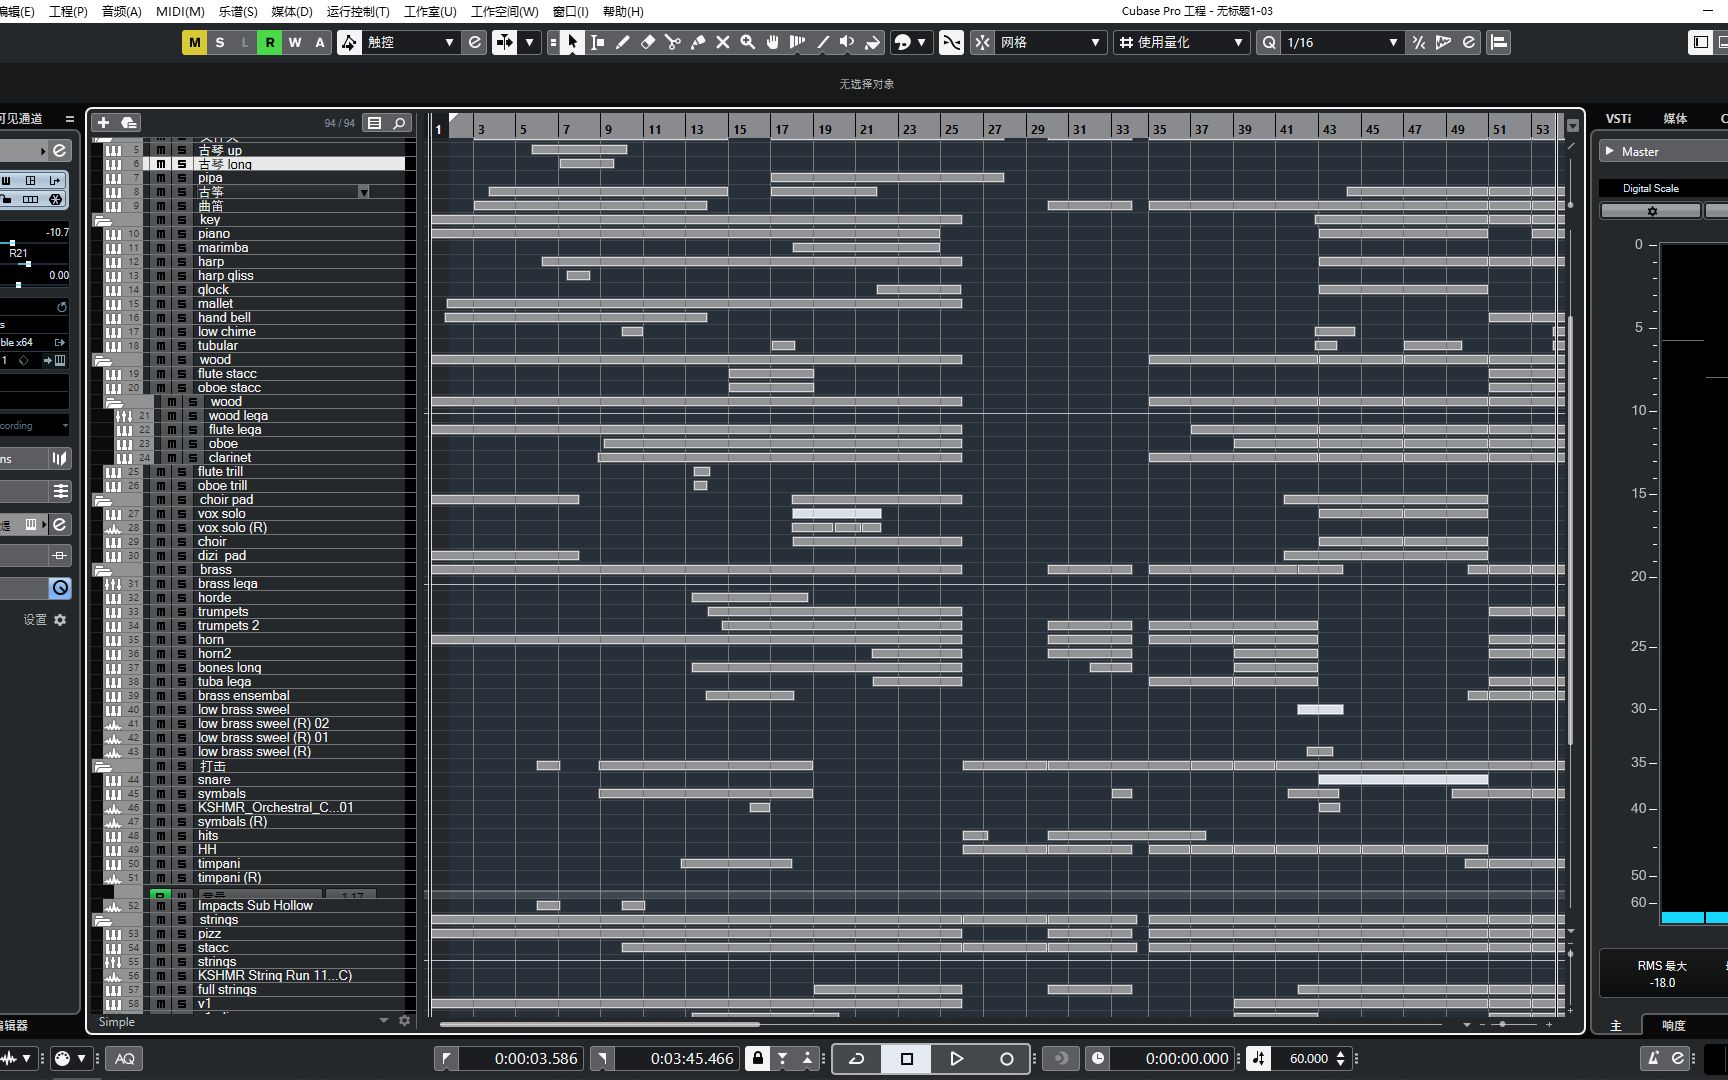
Task: Select the Glue tool
Action: 697,42
